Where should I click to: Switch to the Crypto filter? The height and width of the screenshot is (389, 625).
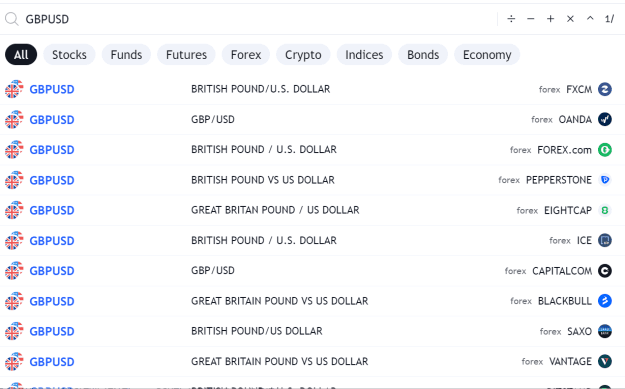click(x=303, y=55)
